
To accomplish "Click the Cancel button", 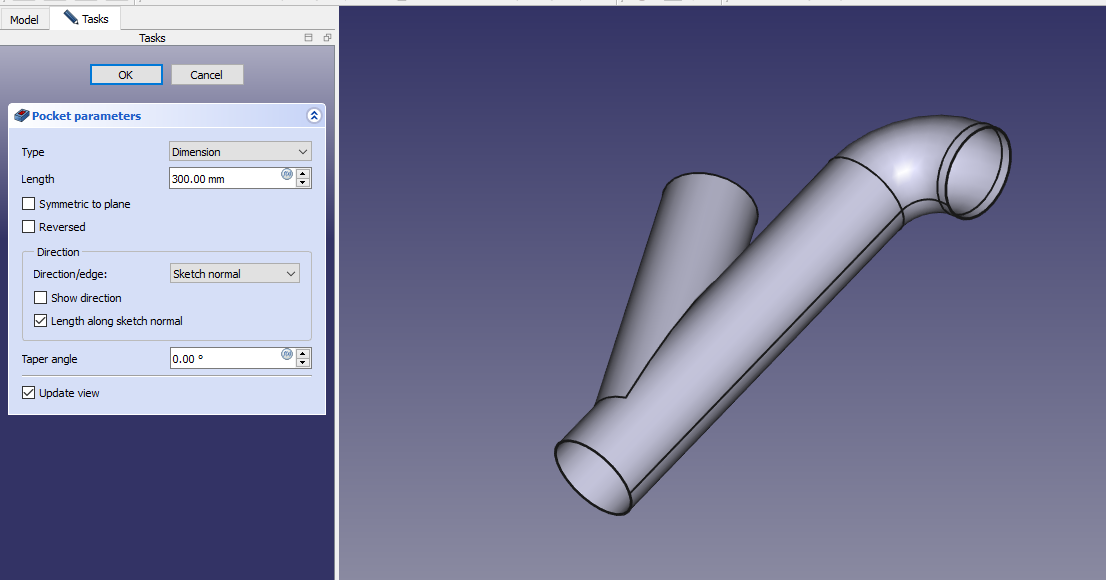I will pyautogui.click(x=207, y=75).
